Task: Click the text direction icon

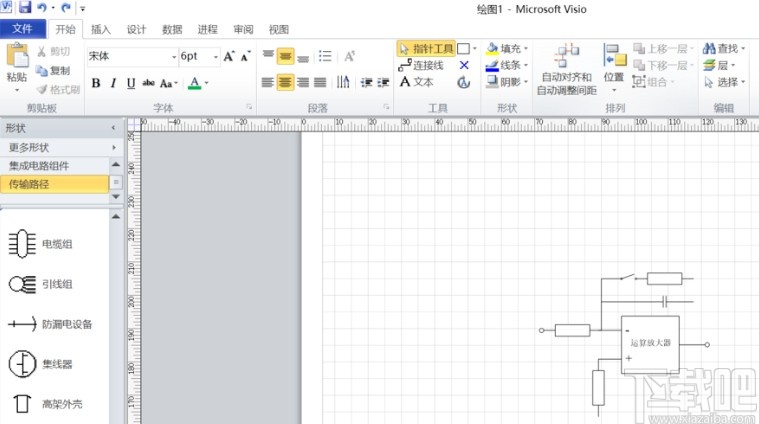Action: (343, 82)
